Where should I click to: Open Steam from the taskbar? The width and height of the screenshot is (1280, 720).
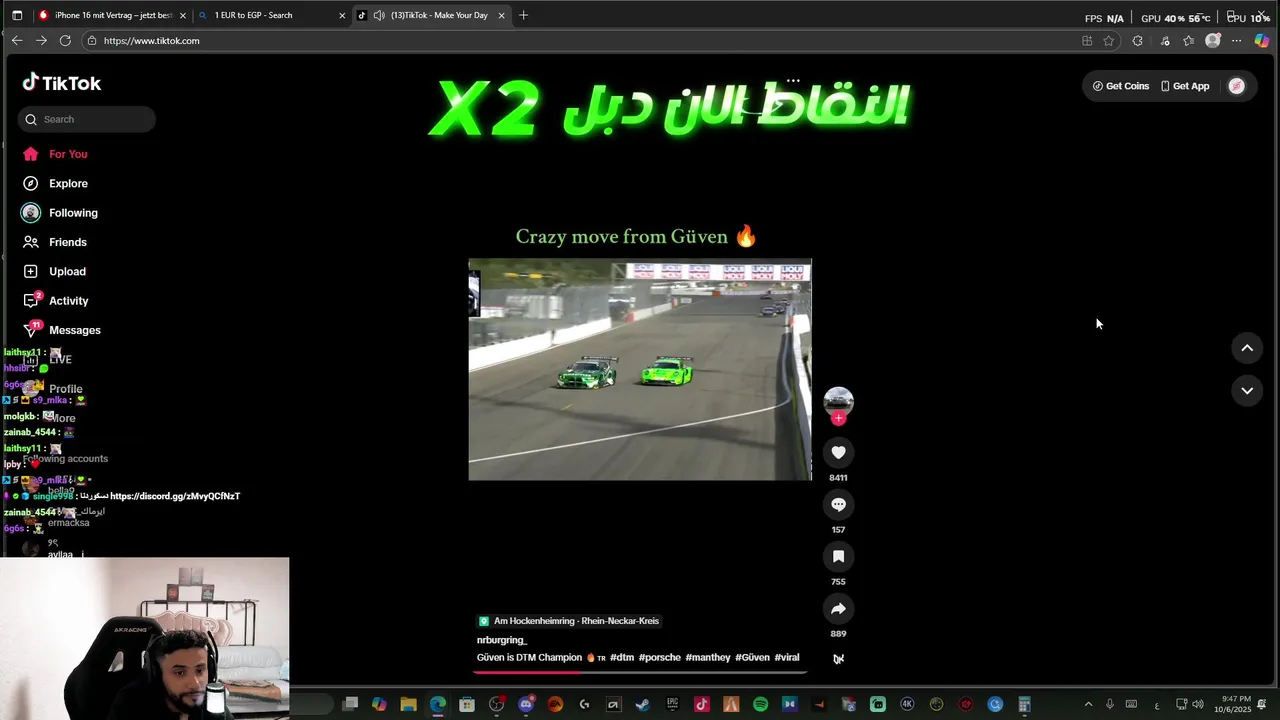642,705
